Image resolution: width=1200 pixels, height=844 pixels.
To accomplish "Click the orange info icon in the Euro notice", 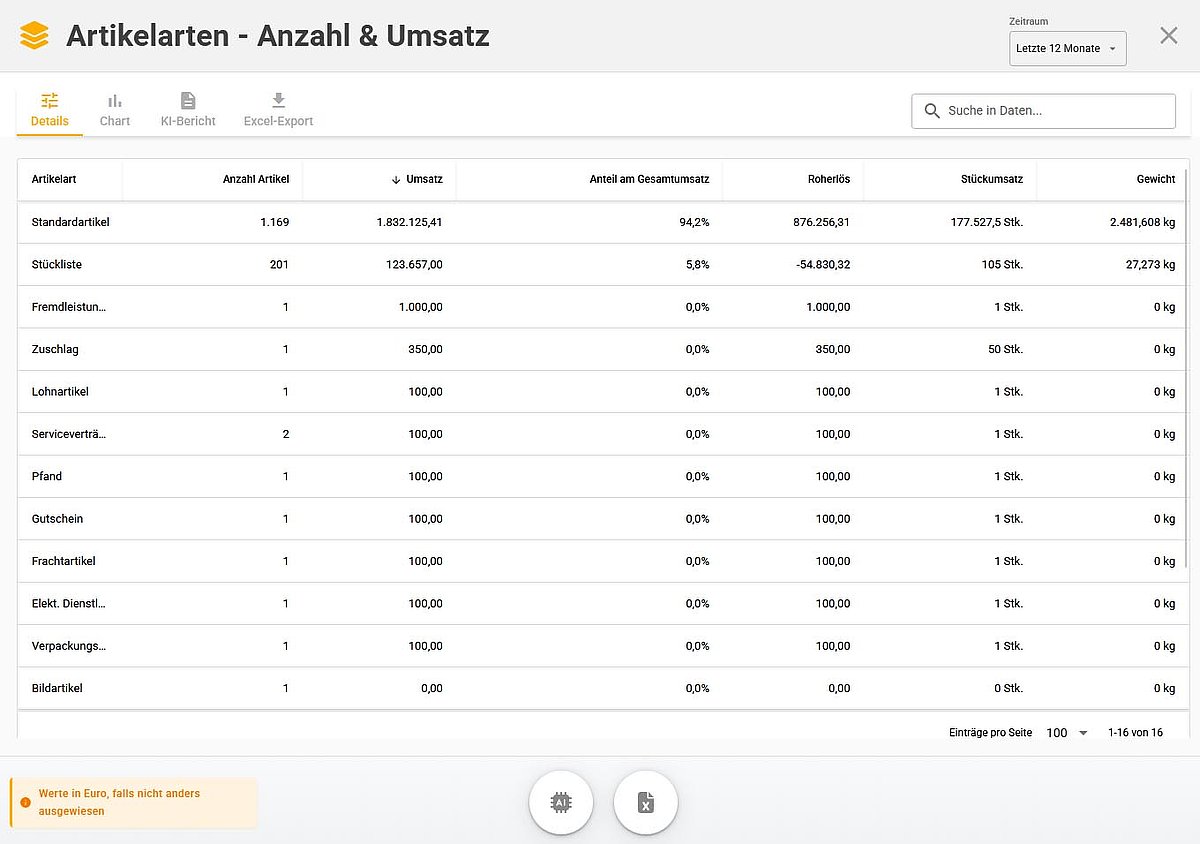I will pos(25,802).
